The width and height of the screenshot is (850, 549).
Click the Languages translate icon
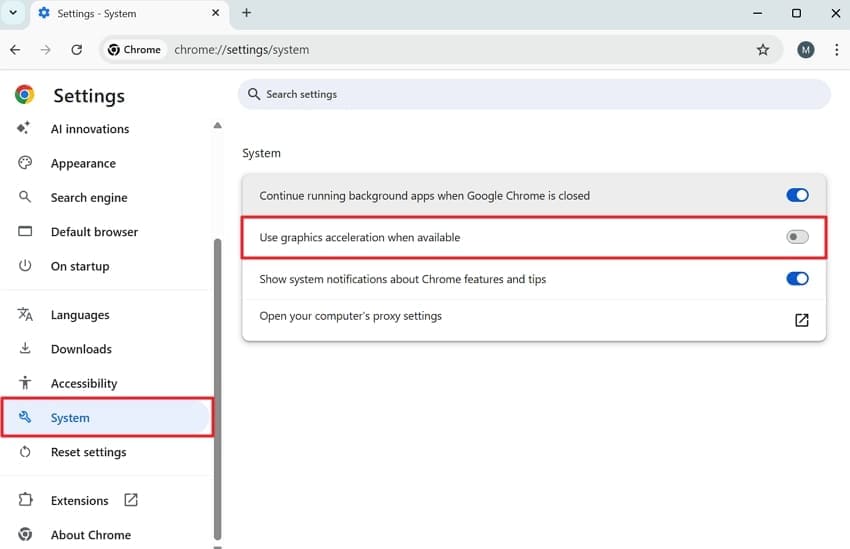[x=25, y=314]
